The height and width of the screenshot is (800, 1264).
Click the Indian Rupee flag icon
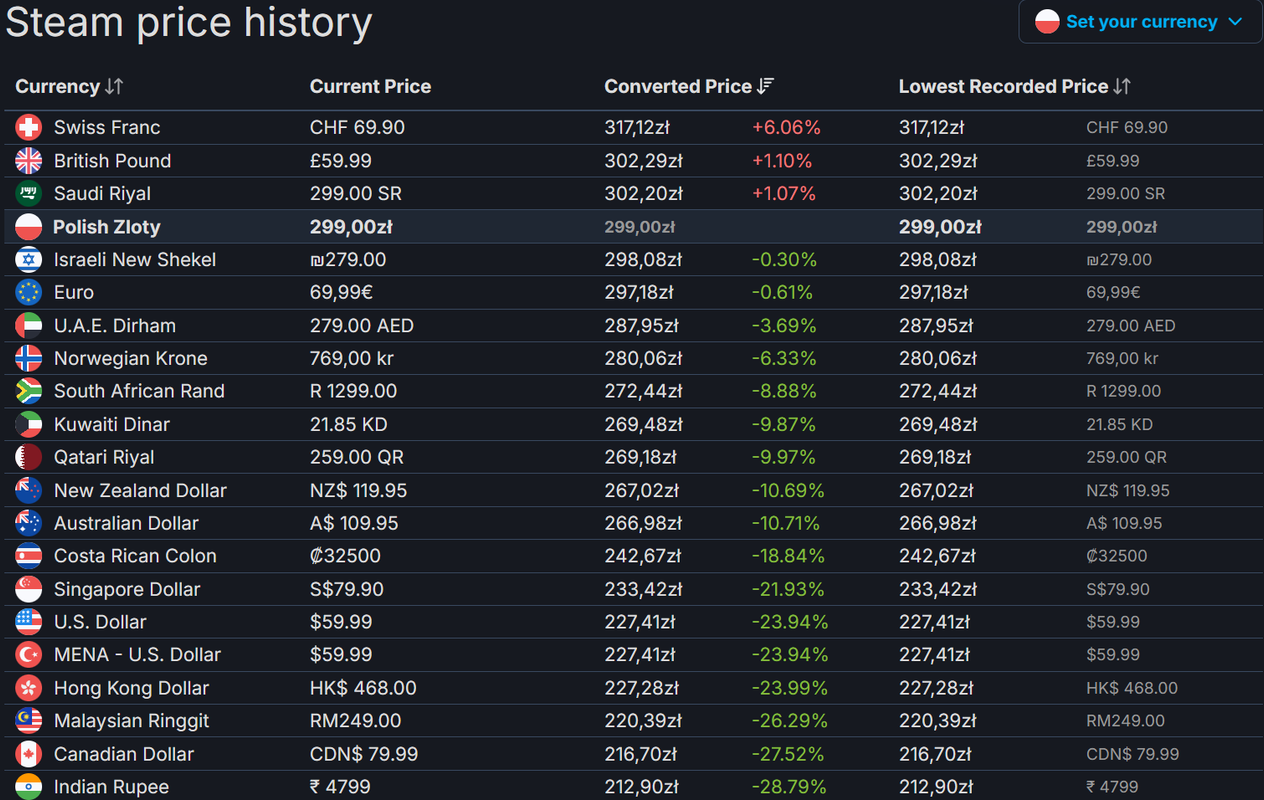pyautogui.click(x=29, y=787)
